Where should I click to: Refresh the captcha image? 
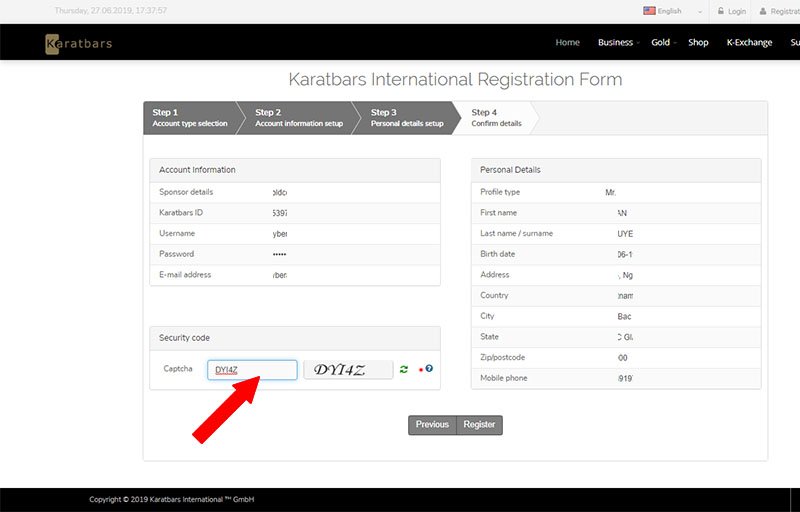pos(404,369)
